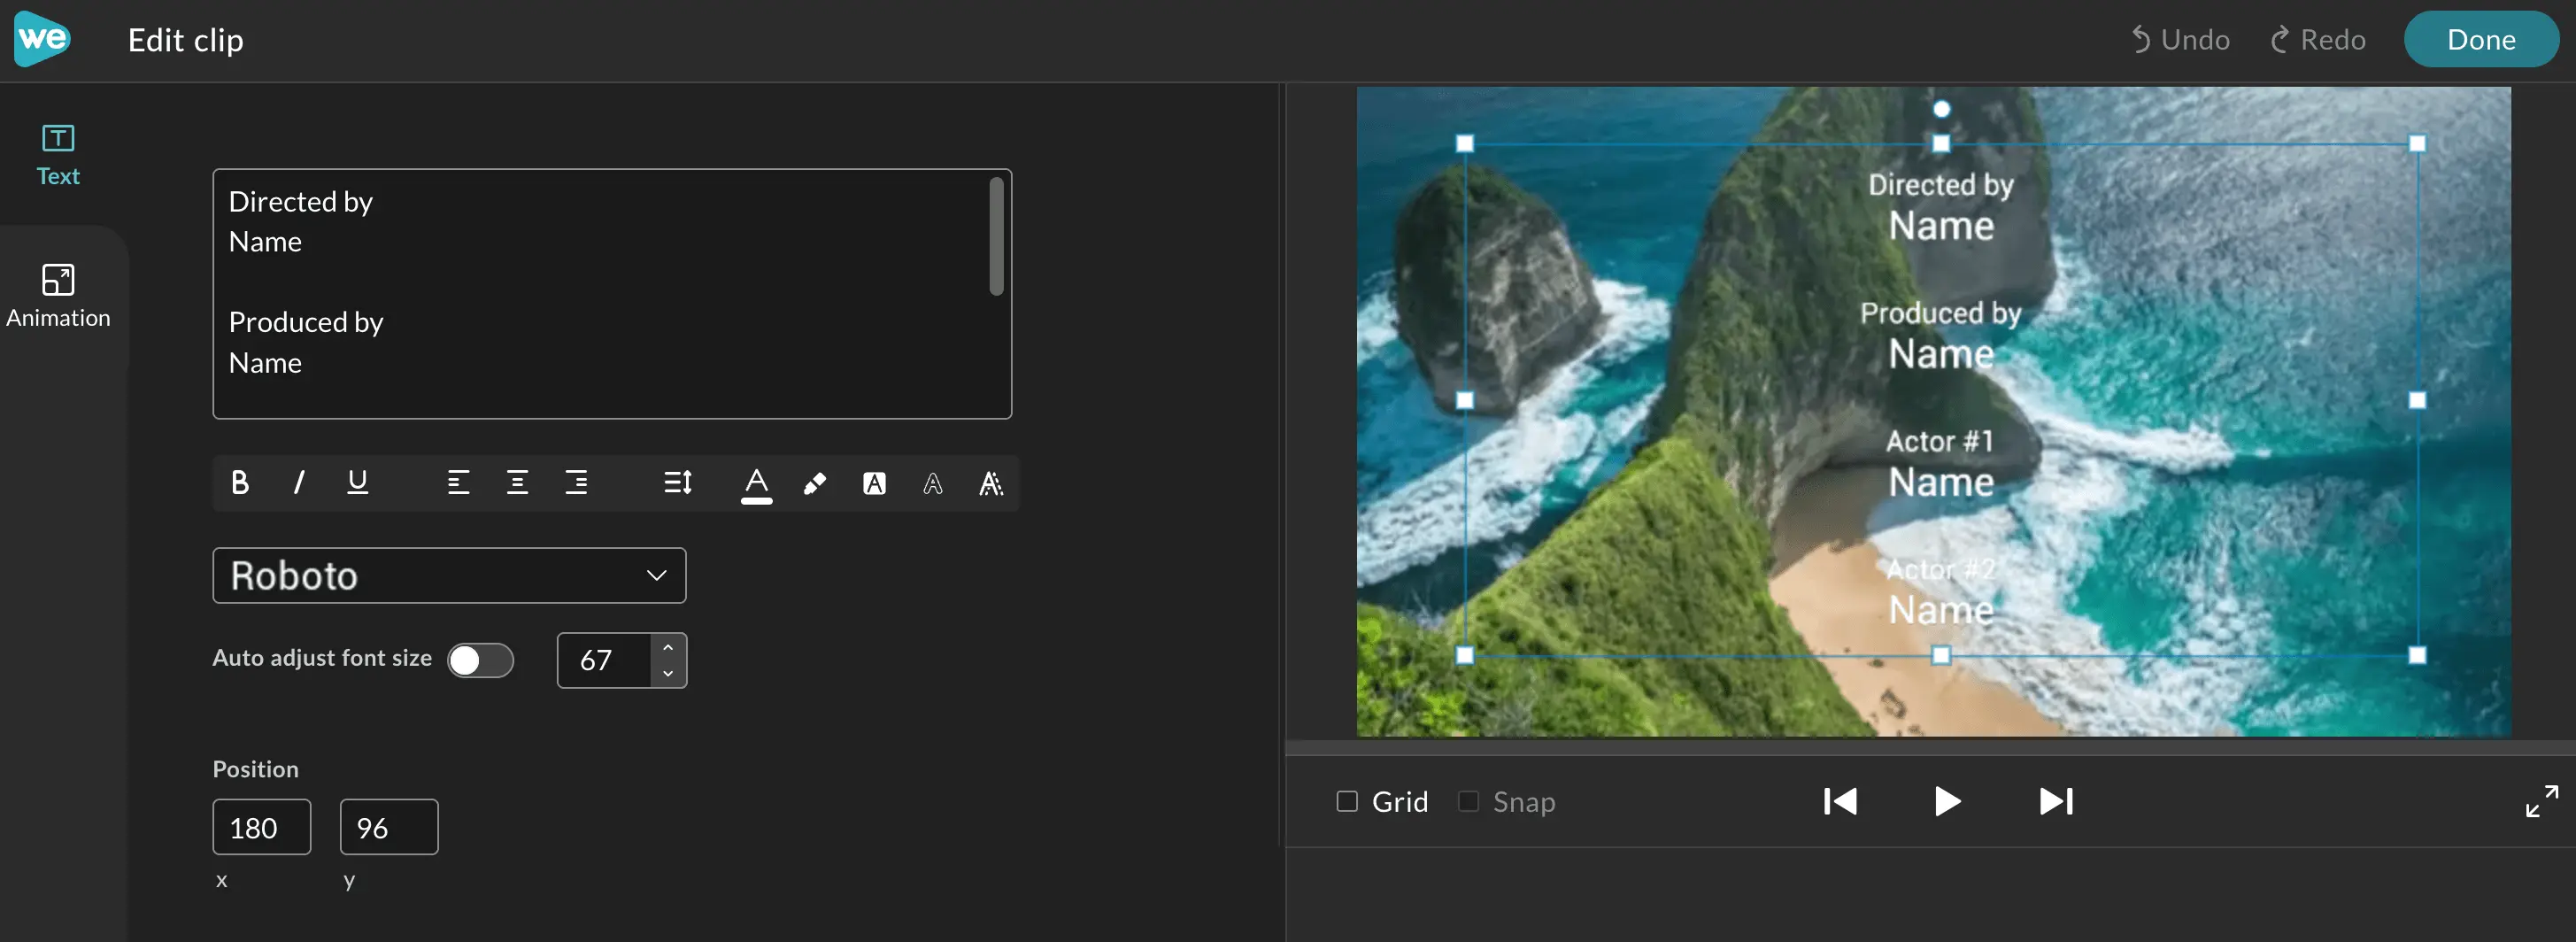Image resolution: width=2576 pixels, height=942 pixels.
Task: Increase font size with up arrow
Action: 668,647
